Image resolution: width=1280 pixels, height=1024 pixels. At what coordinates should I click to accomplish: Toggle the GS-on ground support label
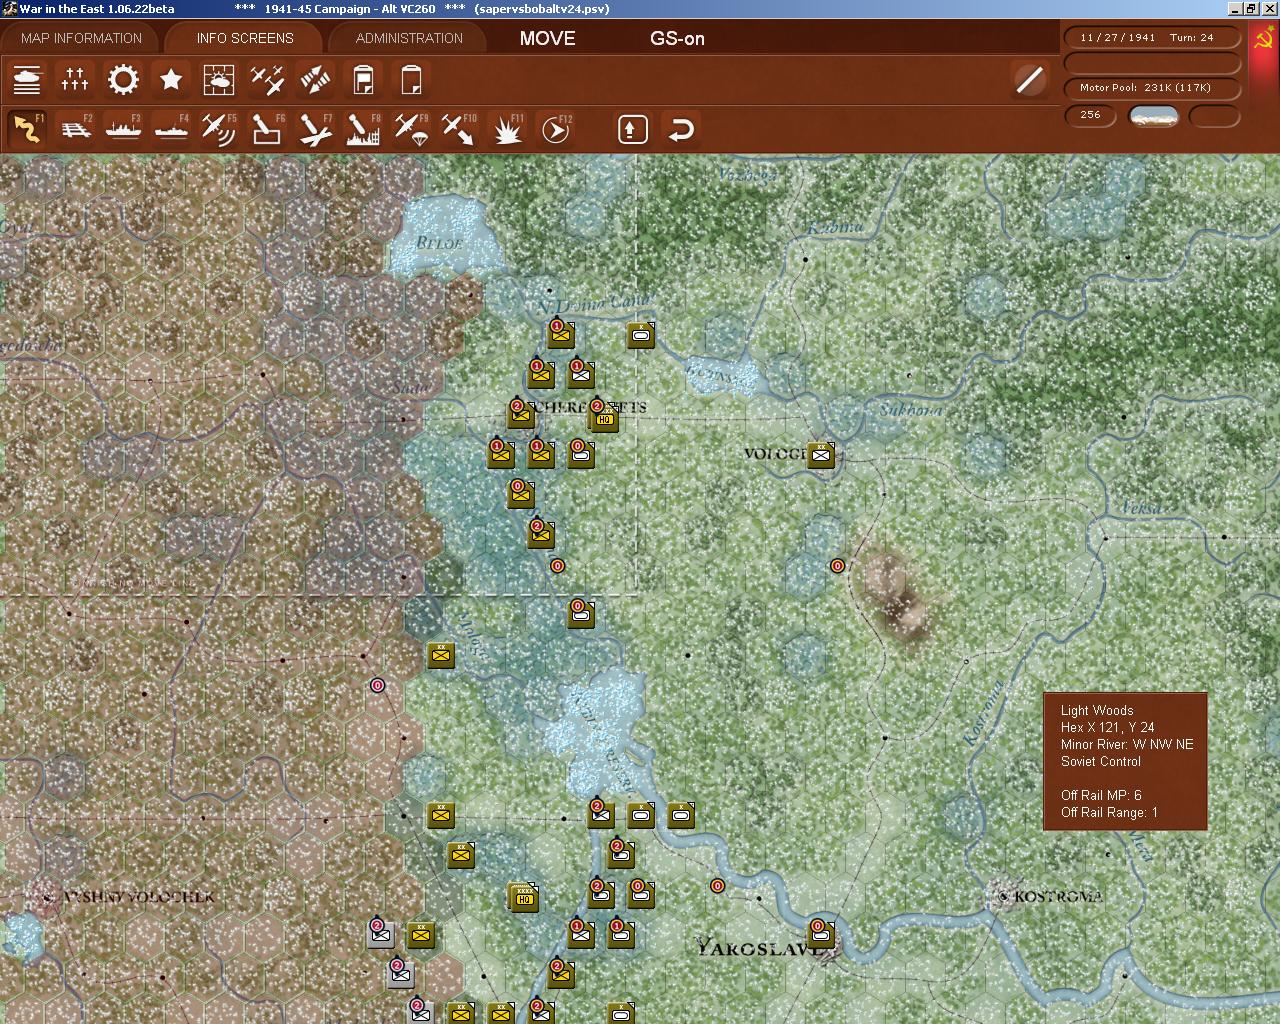[677, 39]
